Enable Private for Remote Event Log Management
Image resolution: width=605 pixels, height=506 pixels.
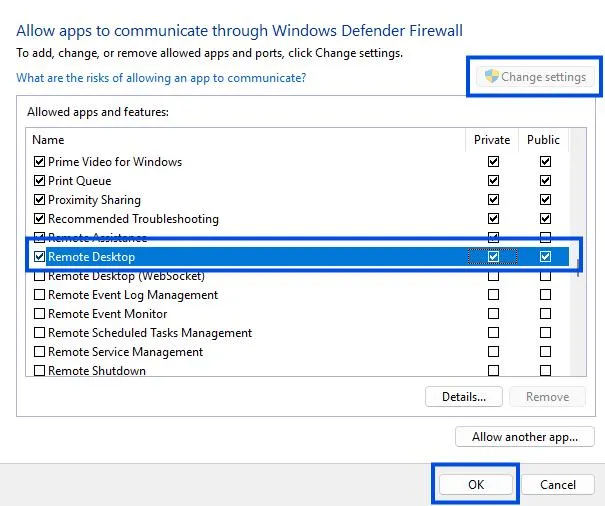coord(493,294)
